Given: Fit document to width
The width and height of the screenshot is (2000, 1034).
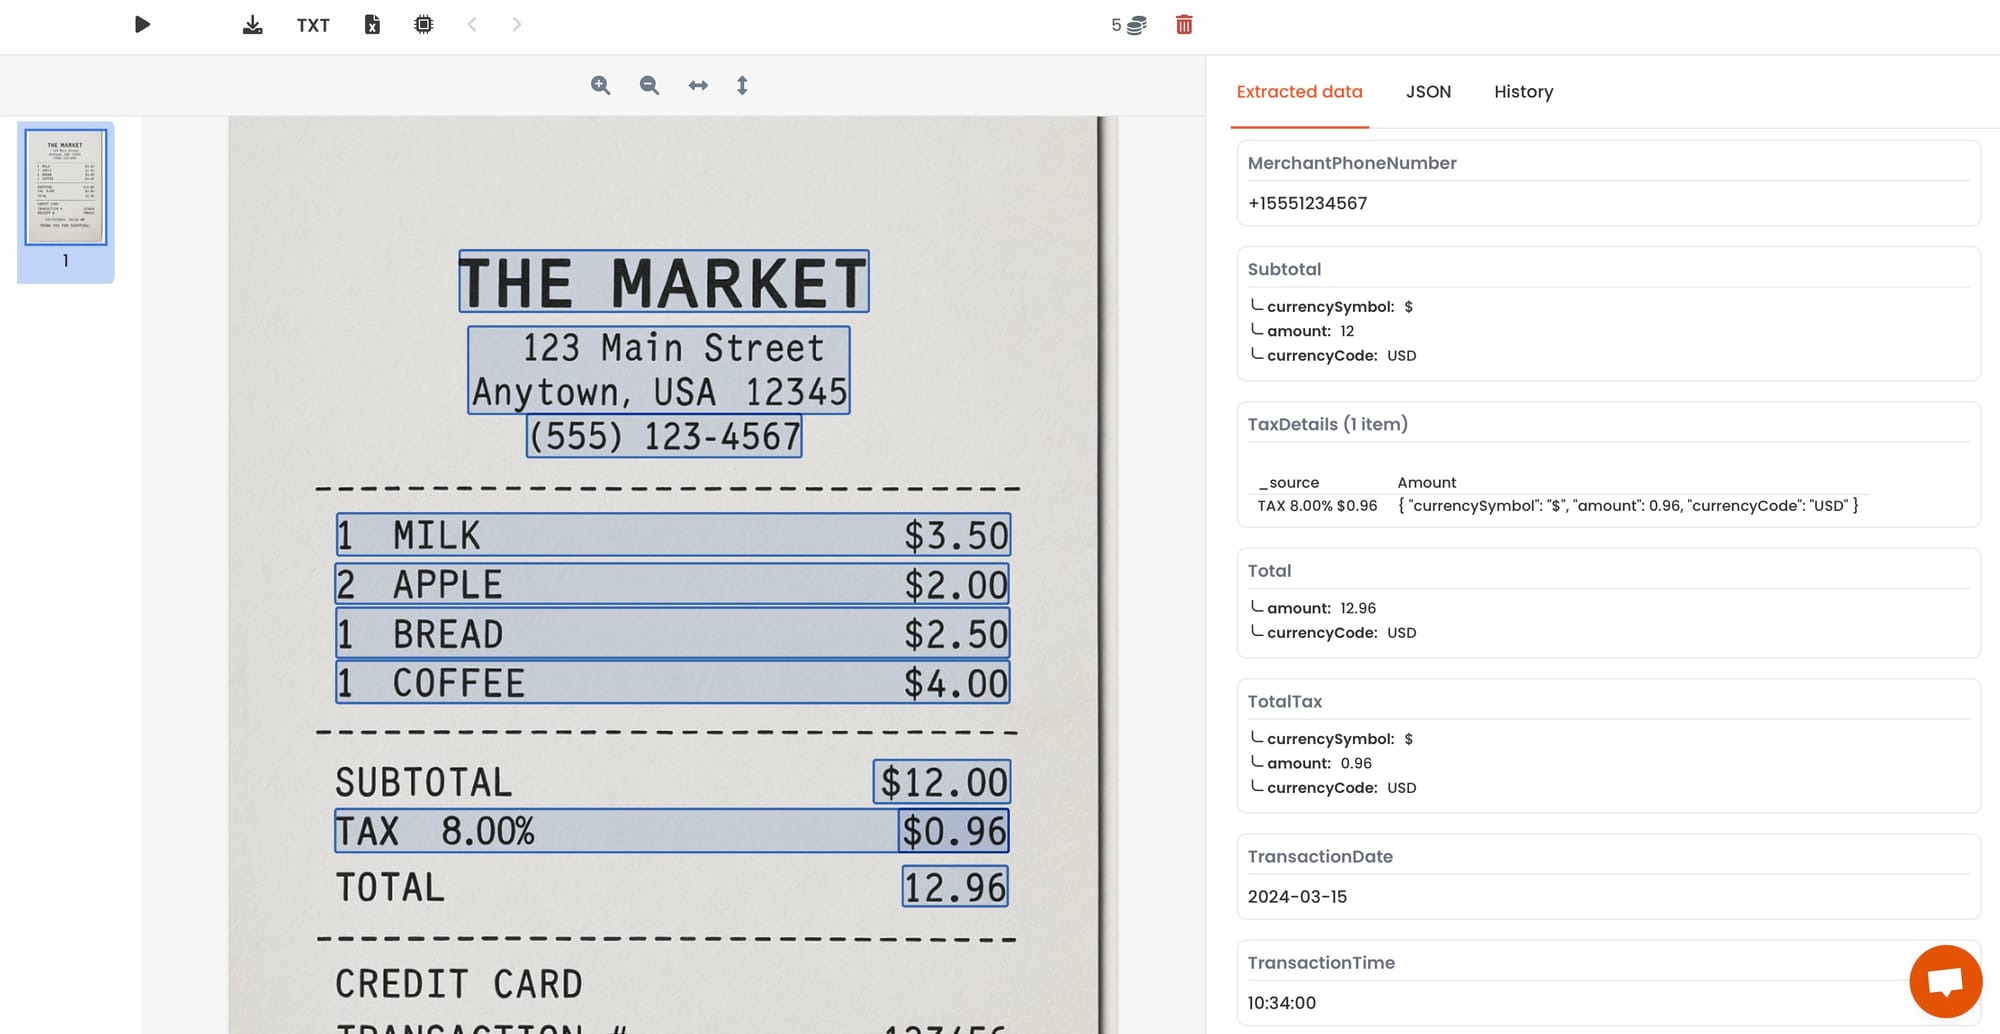Looking at the screenshot, I should click(698, 86).
